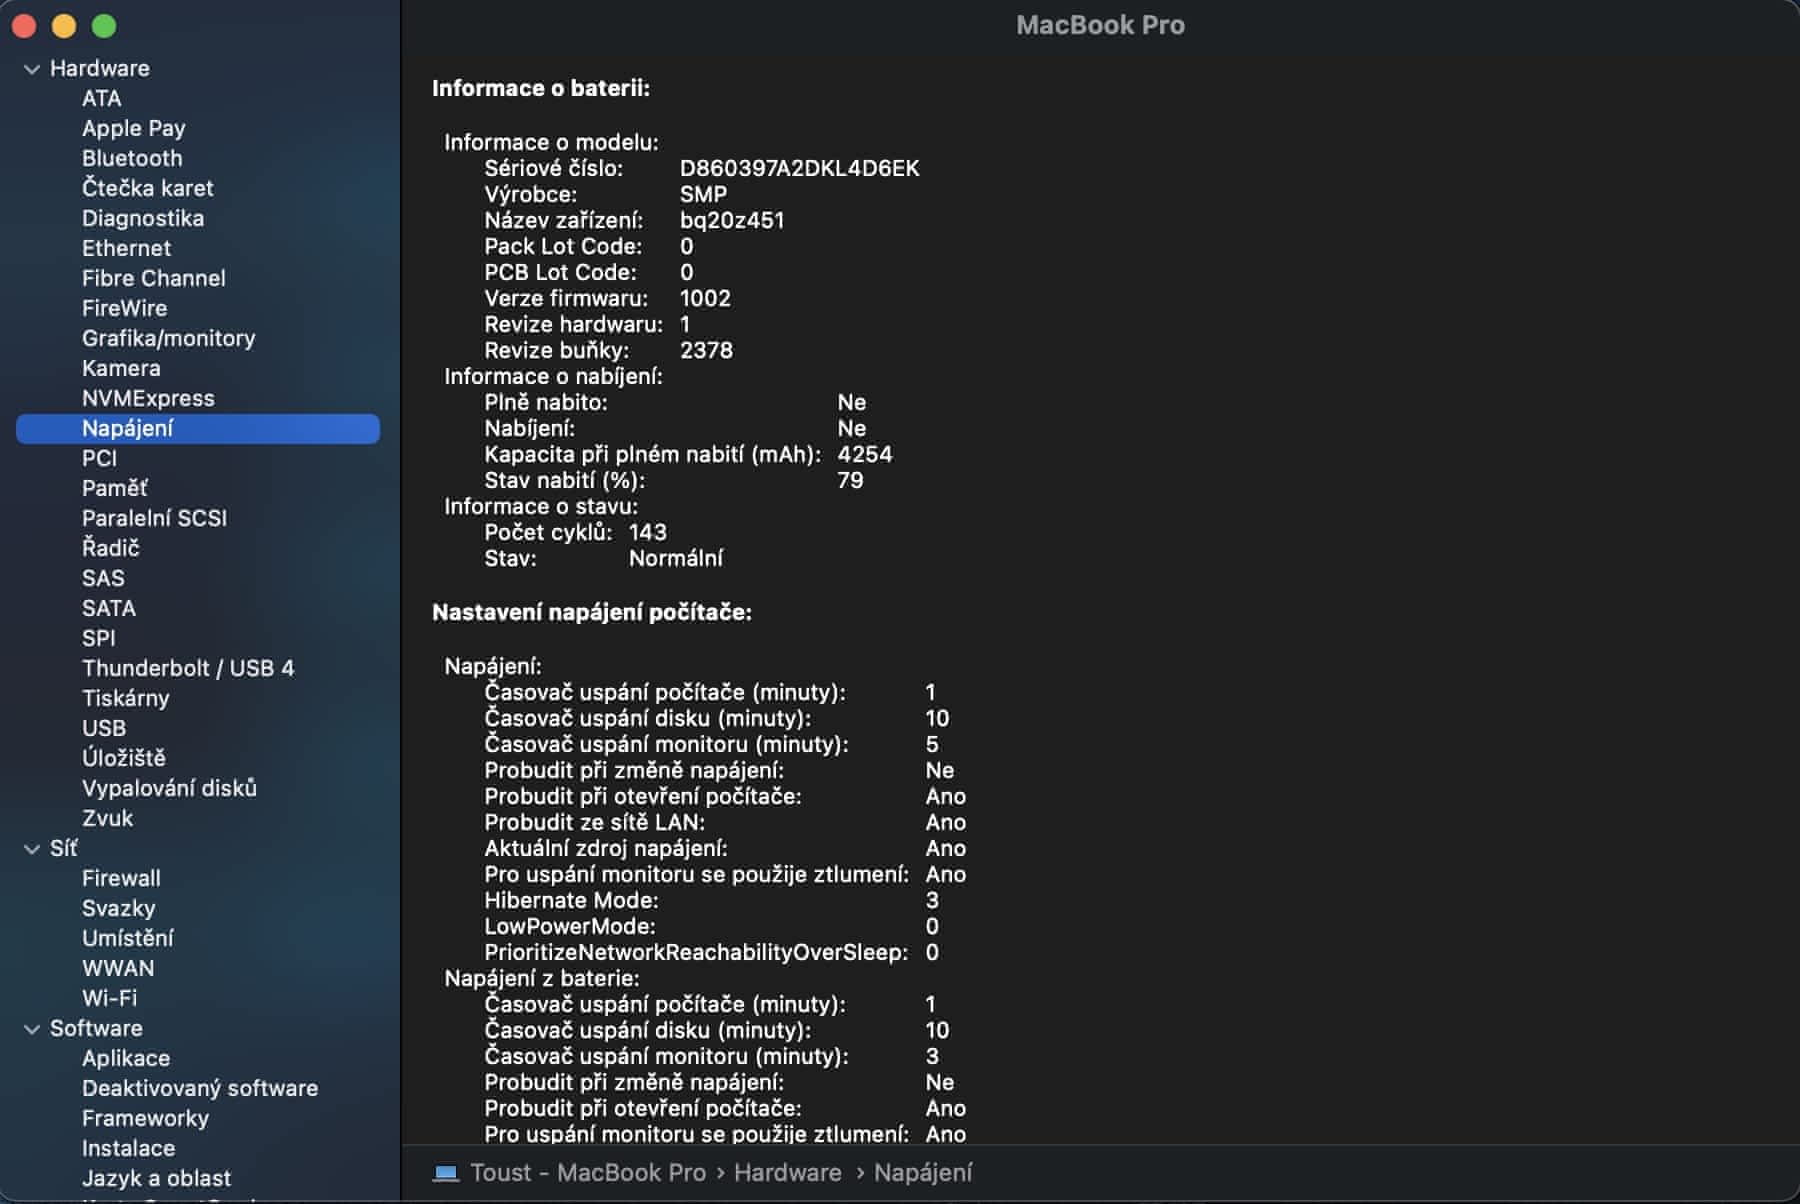Image resolution: width=1800 pixels, height=1204 pixels.
Task: Click the Informace o baterii heading
Action: pos(541,88)
